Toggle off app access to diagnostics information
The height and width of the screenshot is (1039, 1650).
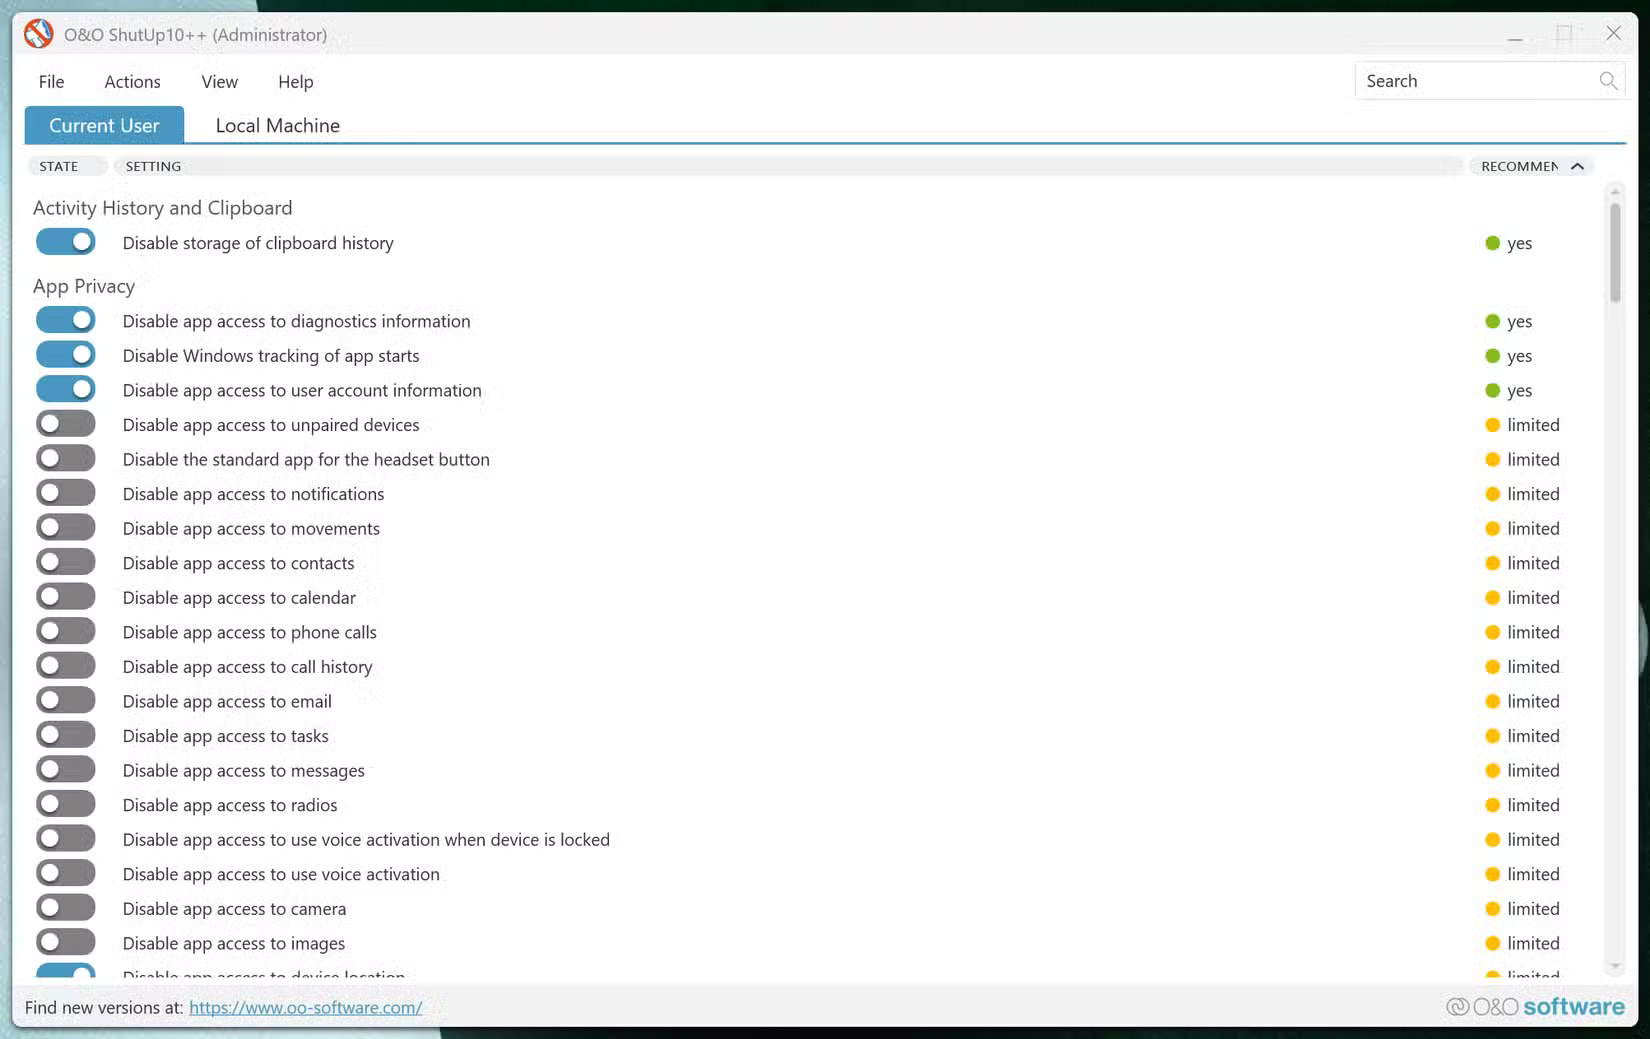65,319
